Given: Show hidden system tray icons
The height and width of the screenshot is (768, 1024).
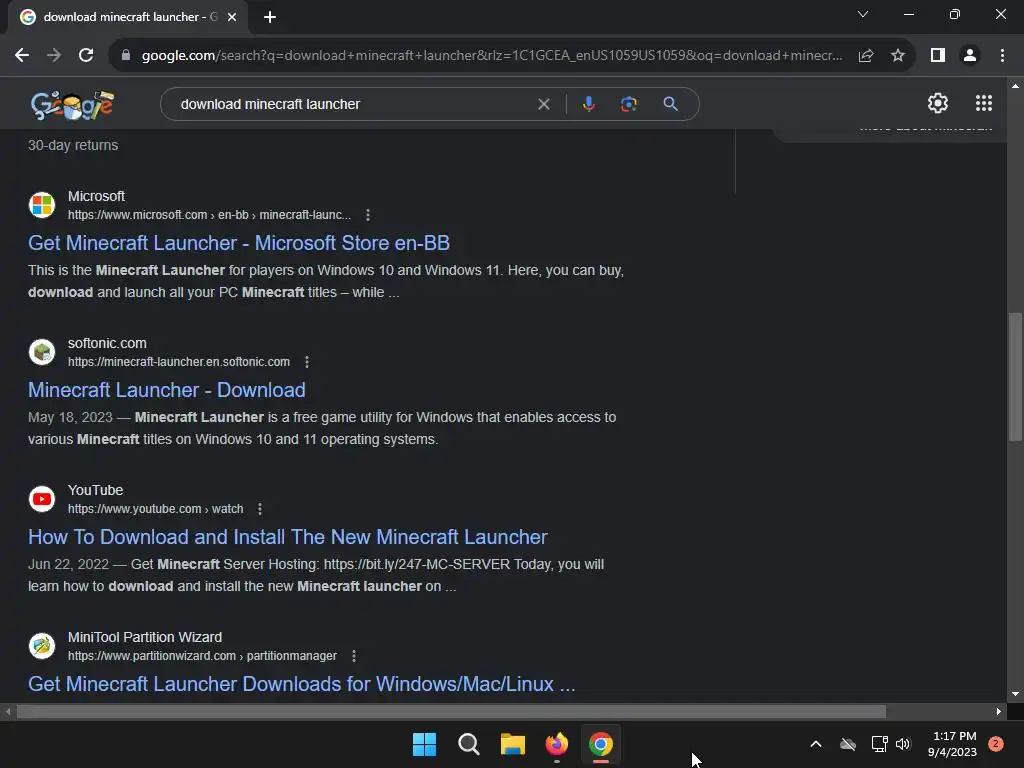Looking at the screenshot, I should click(816, 744).
